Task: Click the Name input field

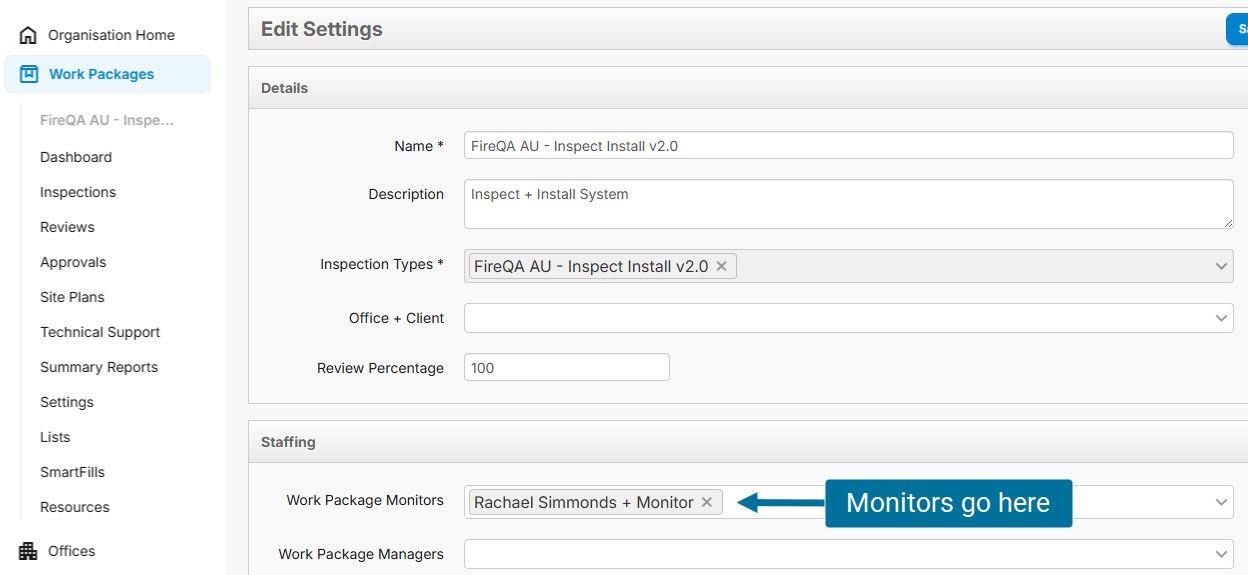Action: tap(848, 146)
